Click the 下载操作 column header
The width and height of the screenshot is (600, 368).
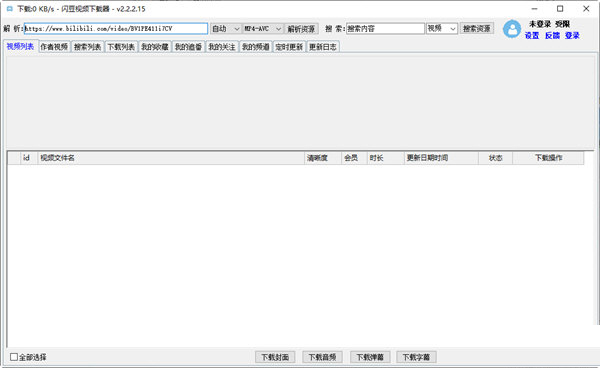[x=548, y=158]
